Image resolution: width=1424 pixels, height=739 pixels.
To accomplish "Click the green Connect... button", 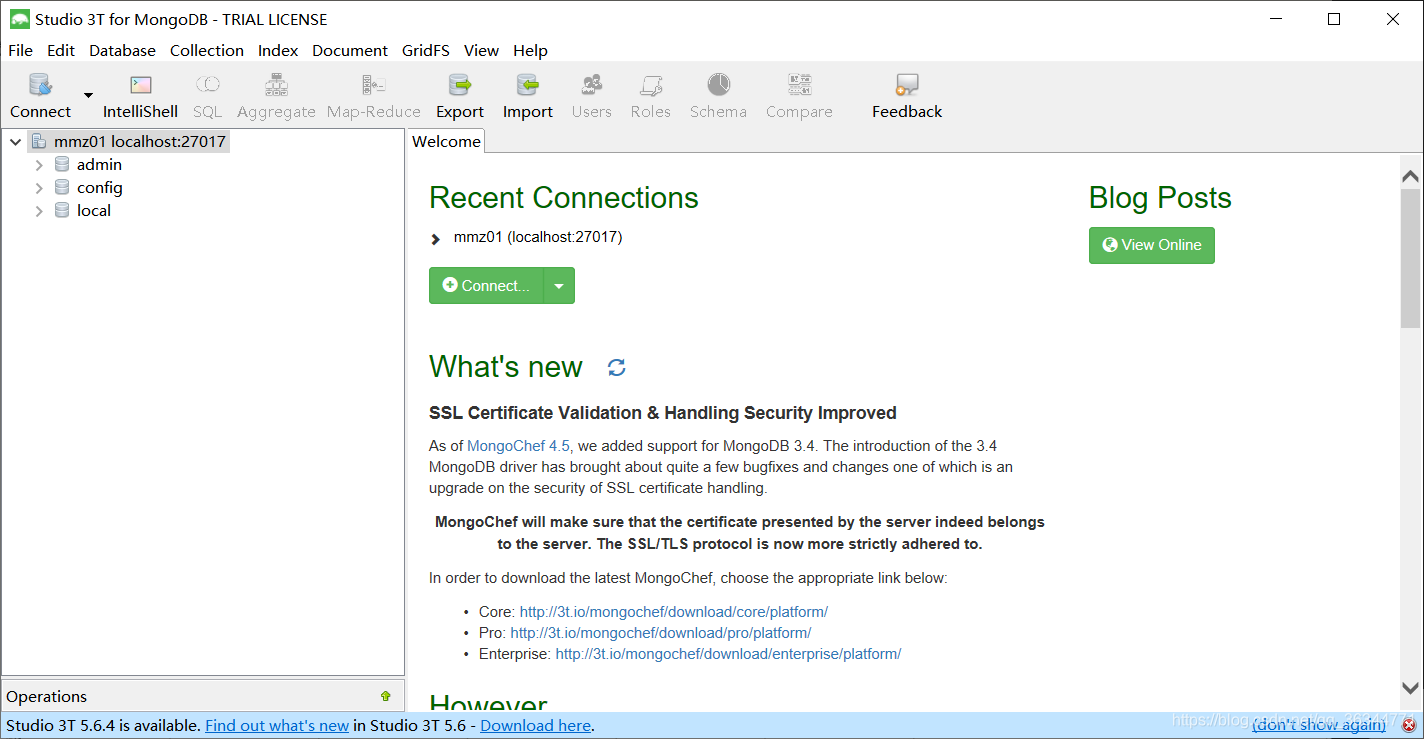I will (486, 286).
